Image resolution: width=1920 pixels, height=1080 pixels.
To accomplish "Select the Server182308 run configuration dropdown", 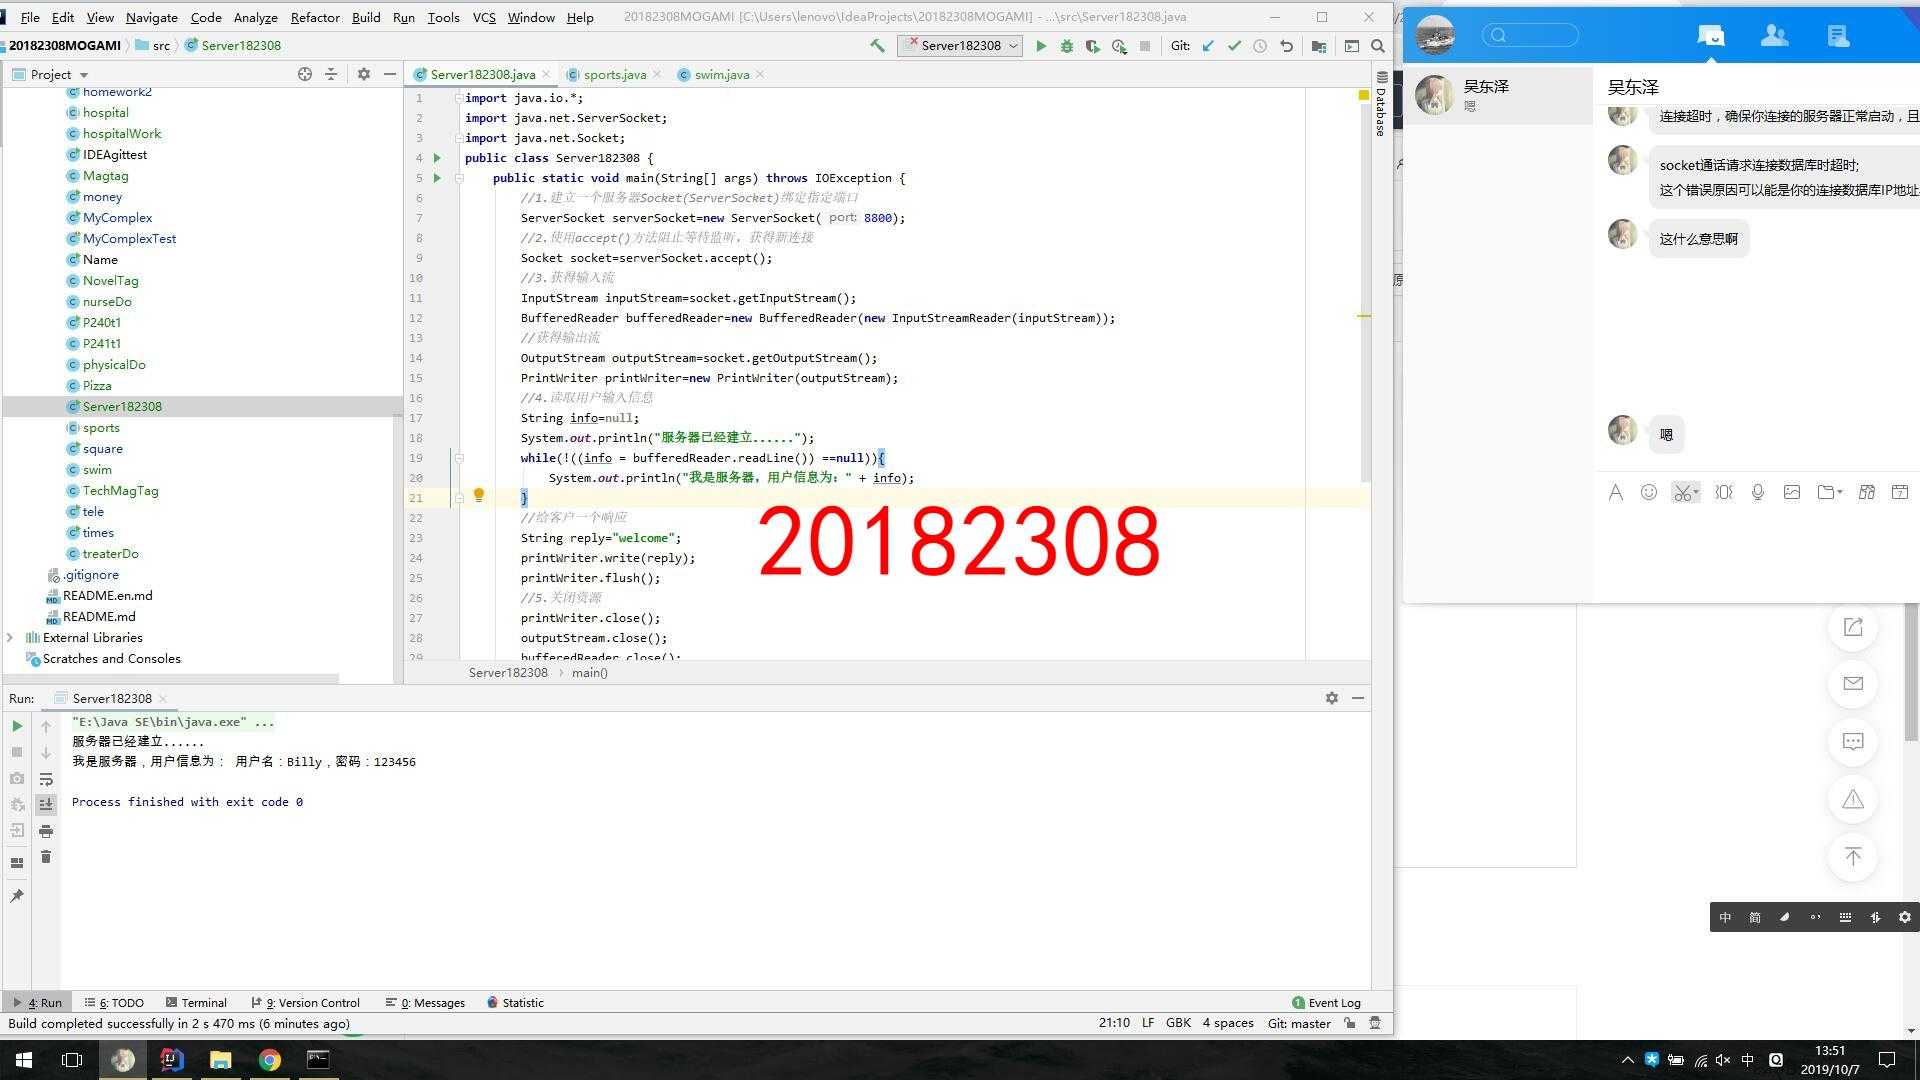I will coord(961,45).
